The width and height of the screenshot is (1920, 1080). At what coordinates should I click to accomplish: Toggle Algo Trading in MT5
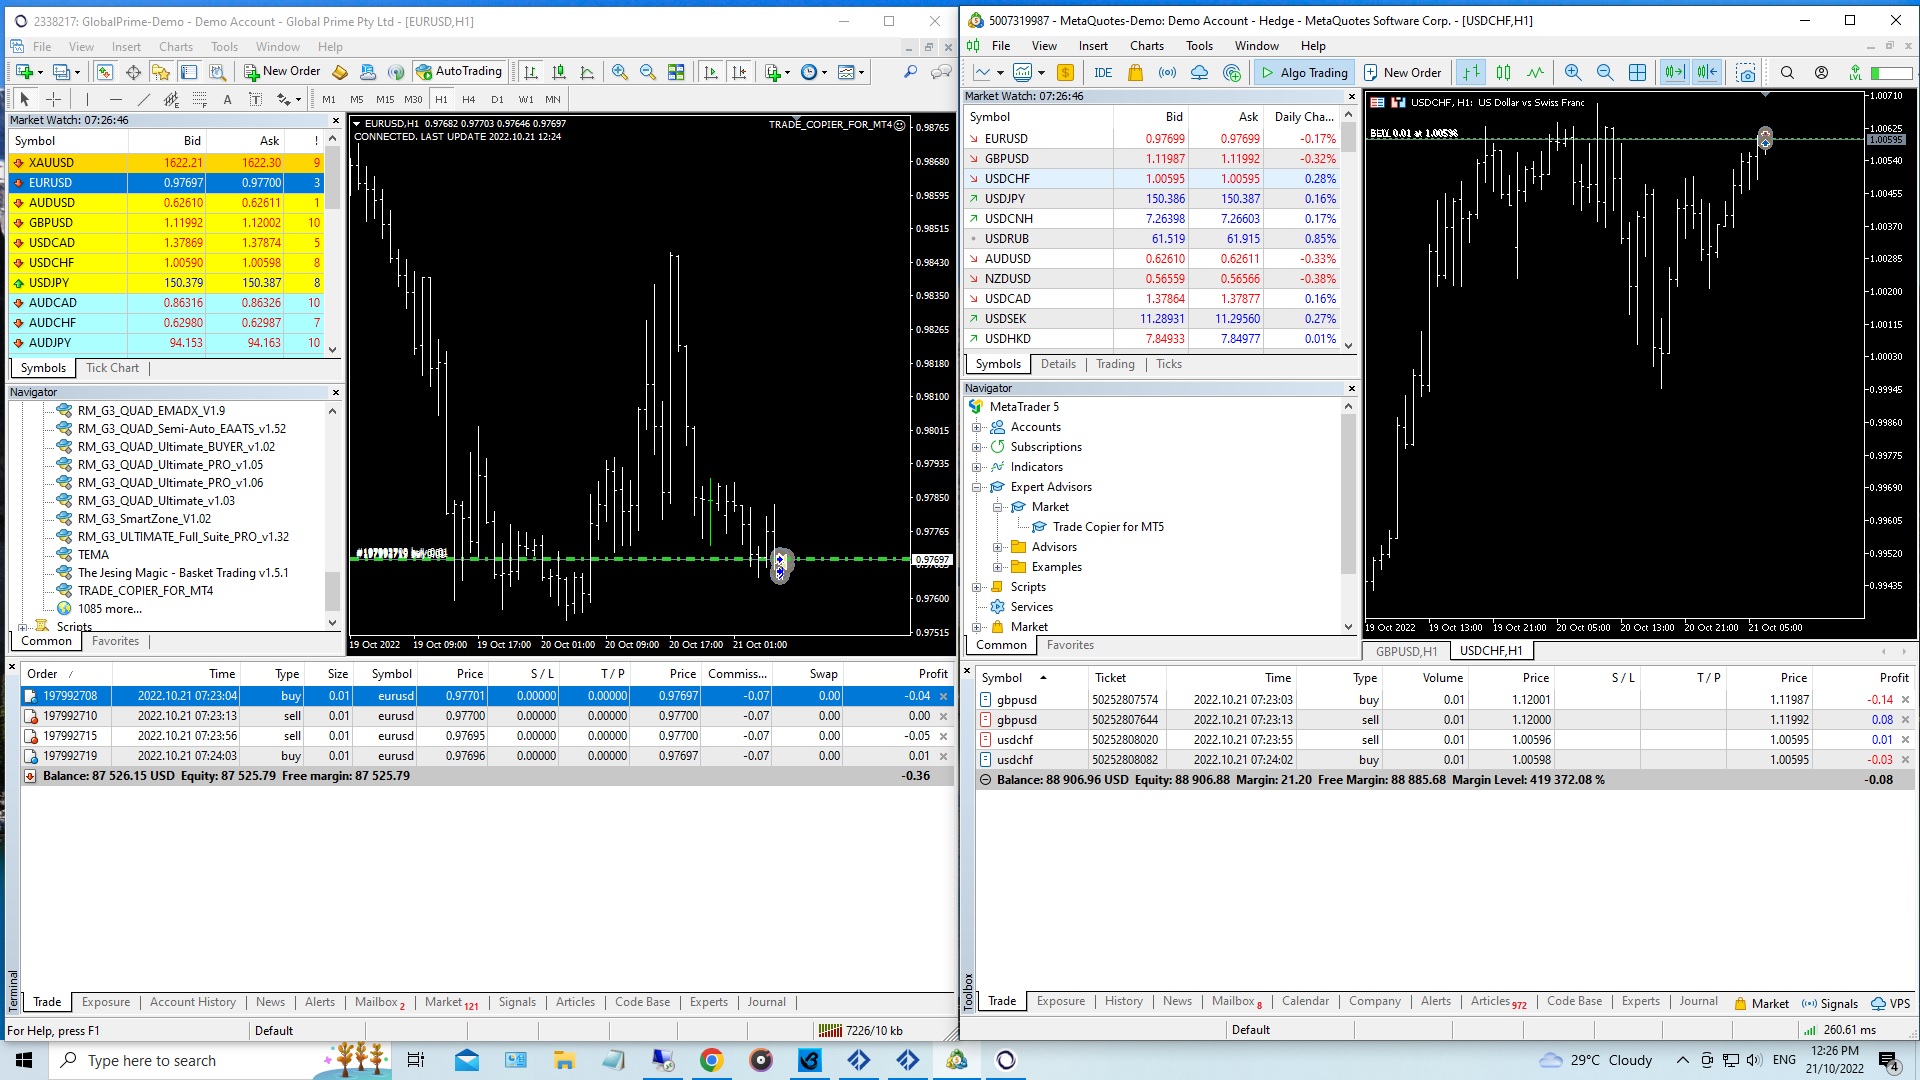tap(1304, 73)
